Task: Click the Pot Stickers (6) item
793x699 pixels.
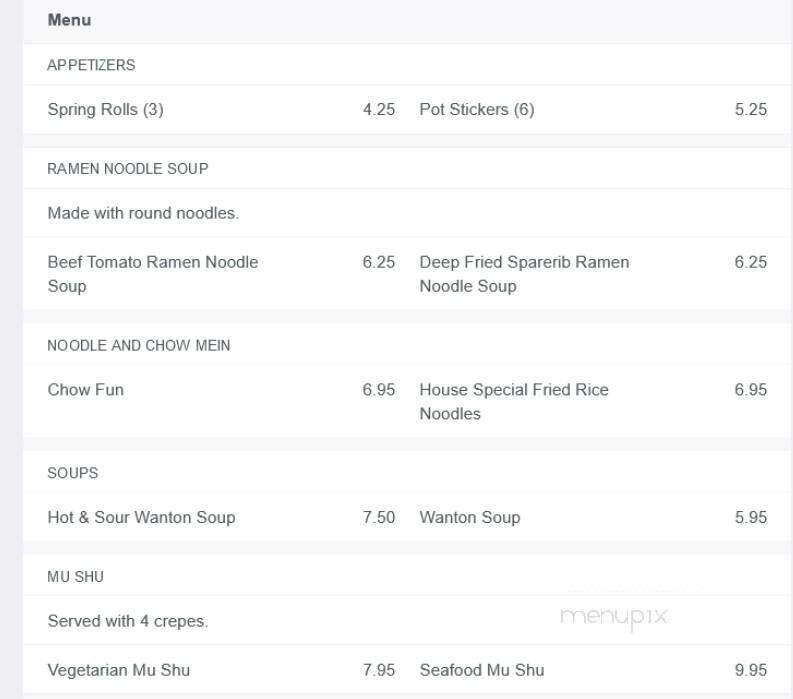Action: 477,110
